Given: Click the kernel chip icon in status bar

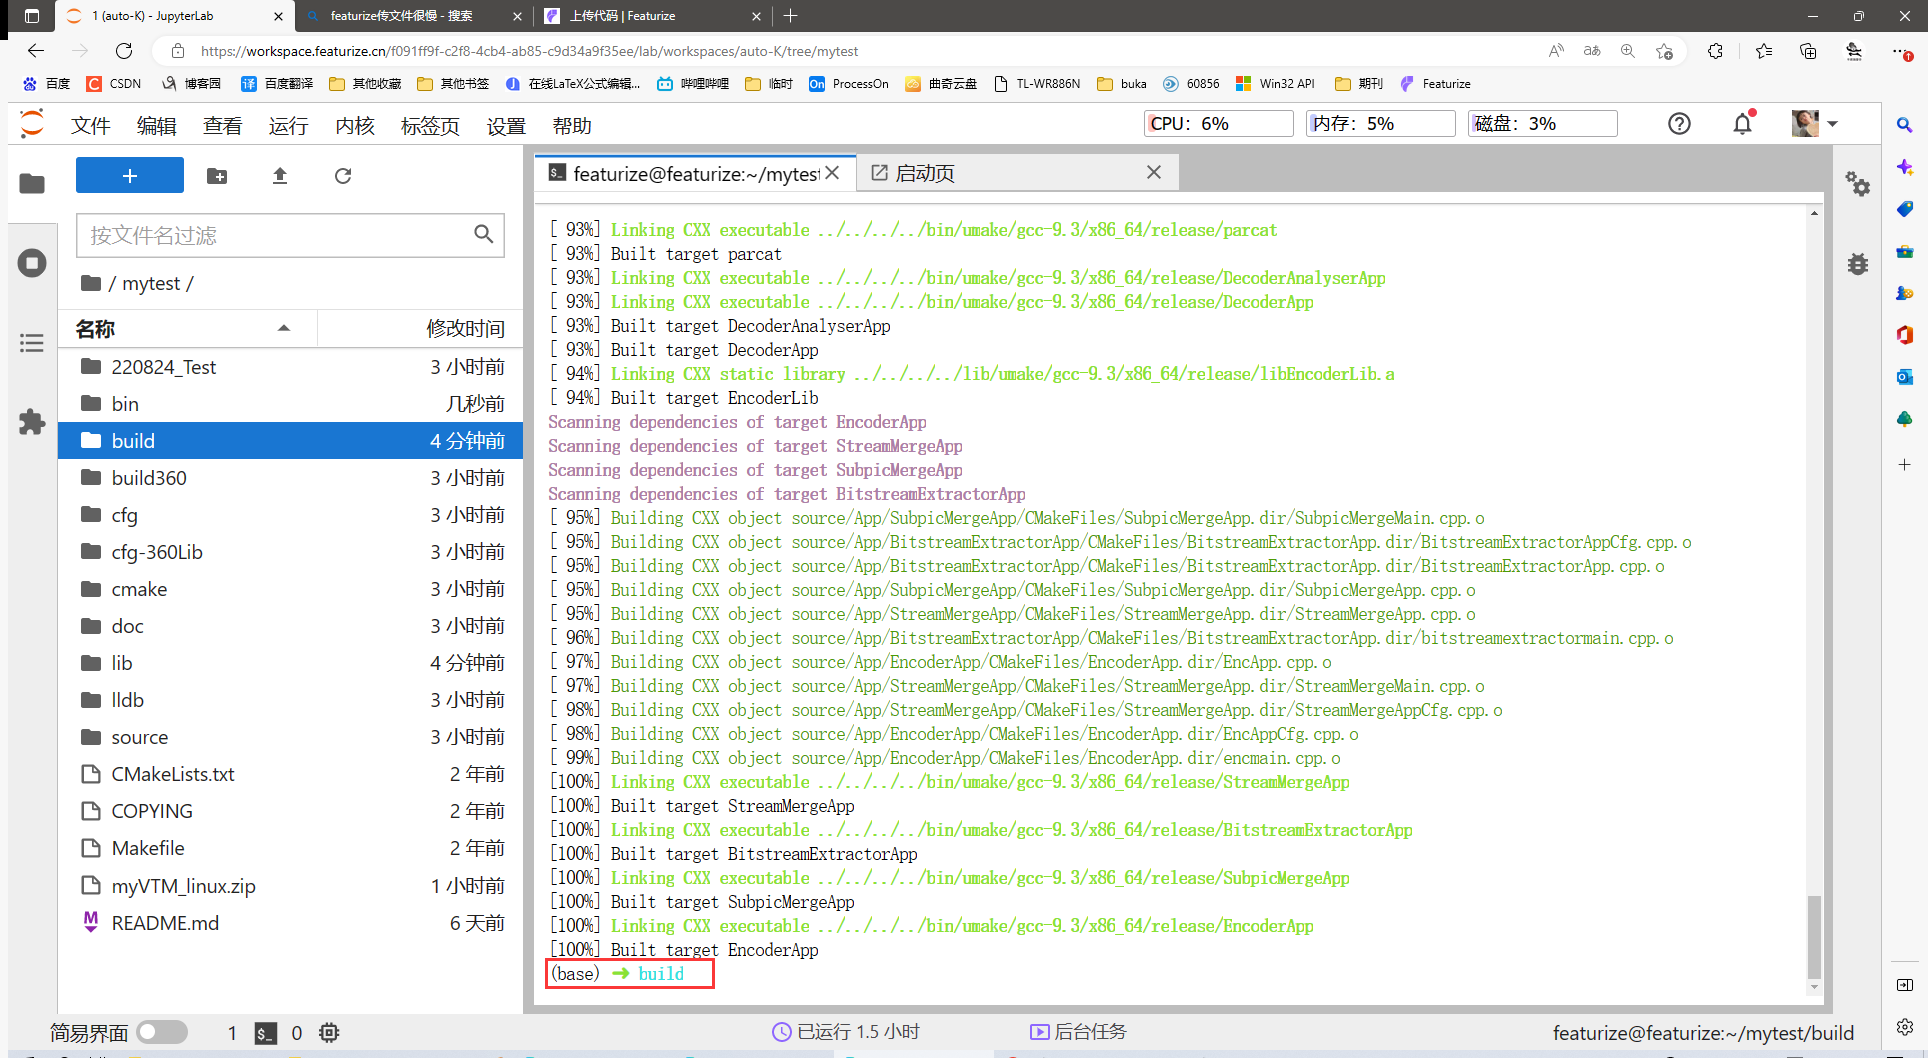Looking at the screenshot, I should point(329,1033).
